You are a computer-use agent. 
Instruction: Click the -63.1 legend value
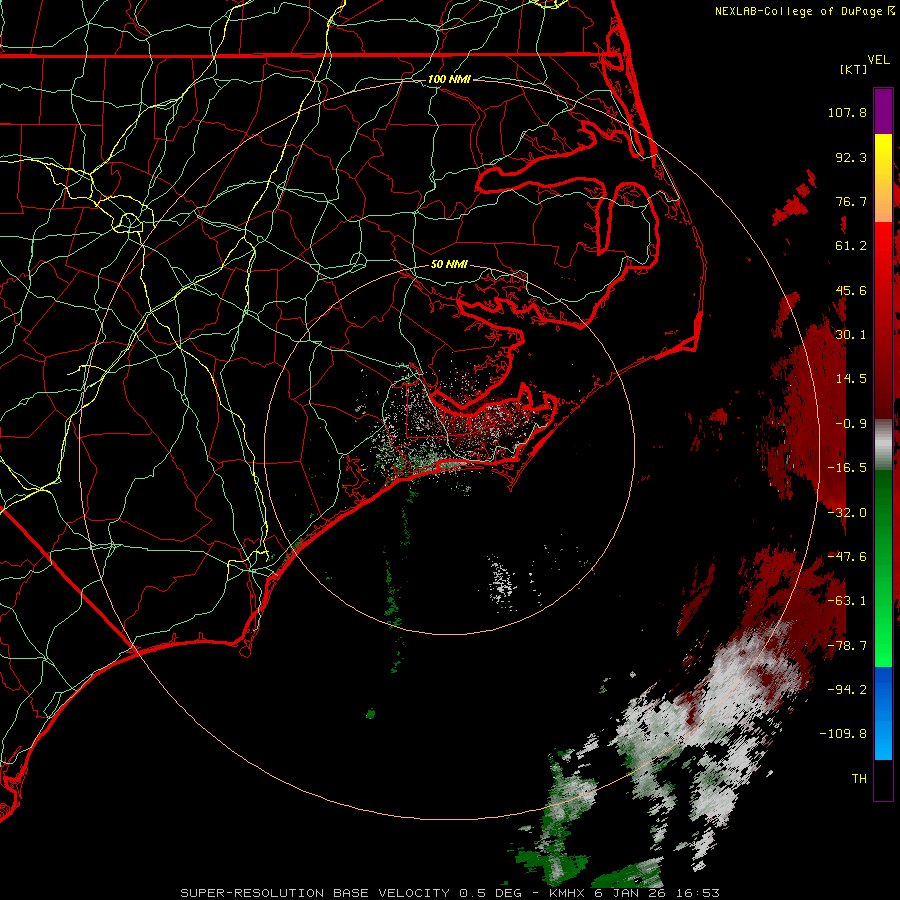[847, 601]
